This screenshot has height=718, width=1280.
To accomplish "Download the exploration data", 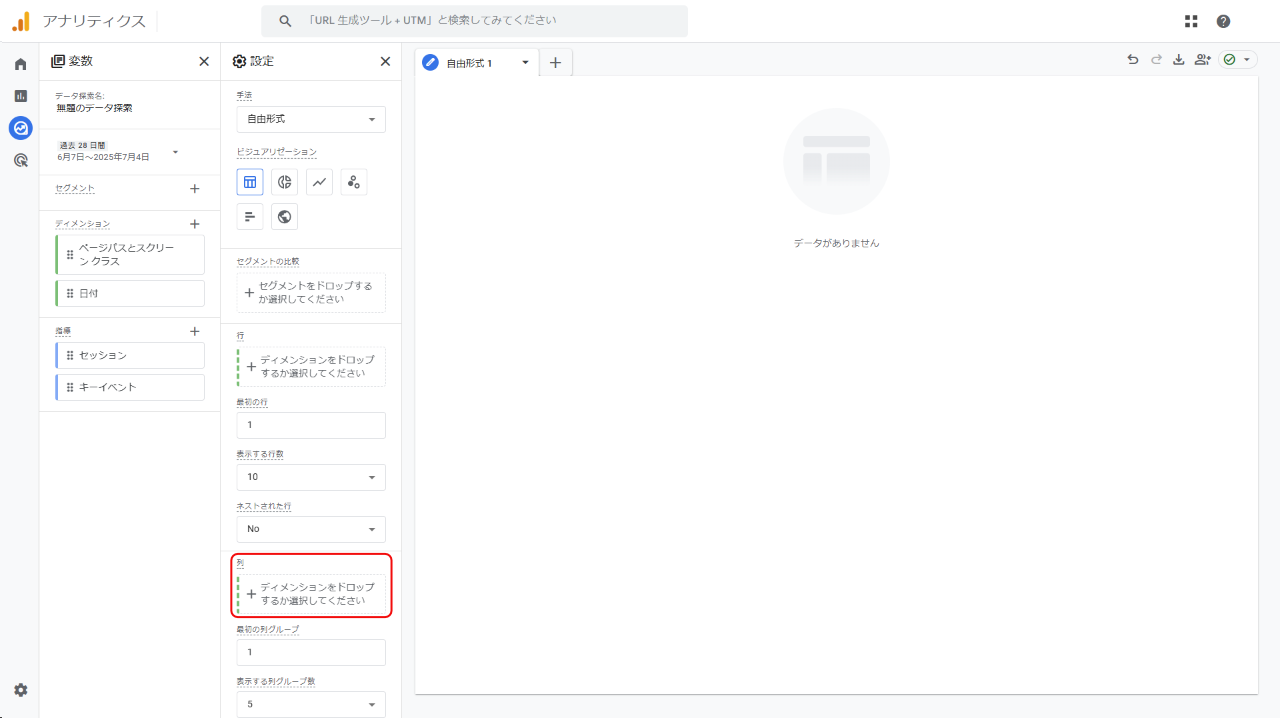I will [1179, 60].
